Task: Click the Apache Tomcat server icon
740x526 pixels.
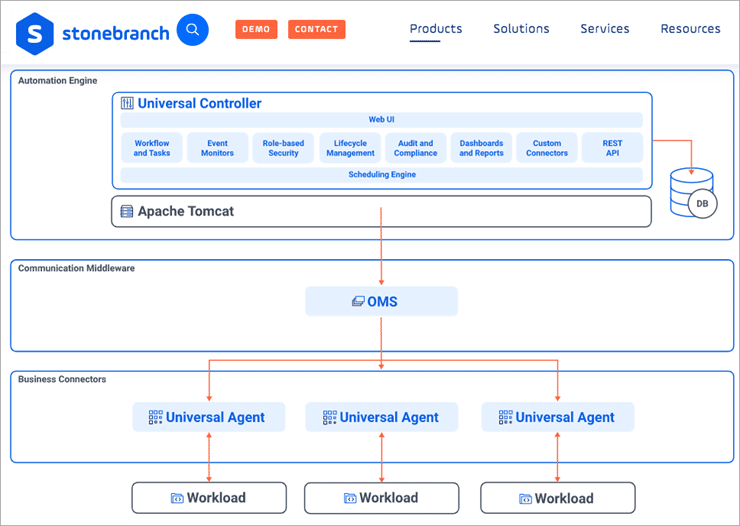Action: [x=126, y=211]
